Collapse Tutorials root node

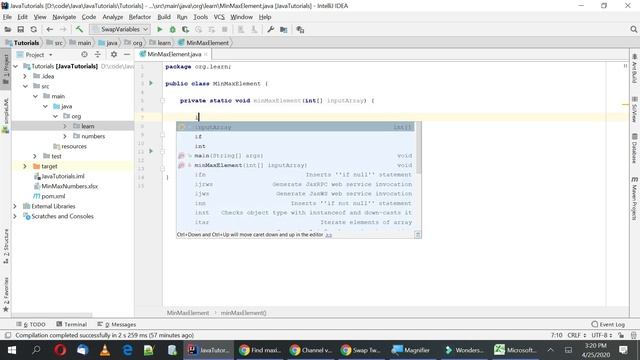16,66
